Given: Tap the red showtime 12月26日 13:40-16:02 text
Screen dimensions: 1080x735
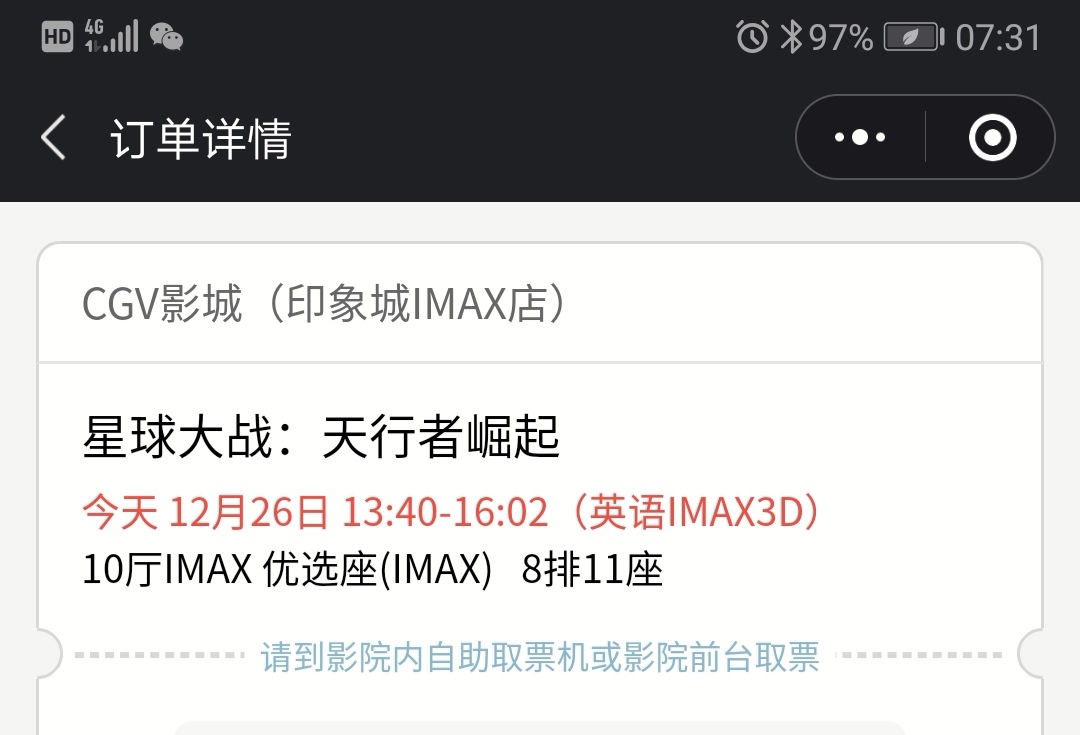Looking at the screenshot, I should [x=358, y=513].
